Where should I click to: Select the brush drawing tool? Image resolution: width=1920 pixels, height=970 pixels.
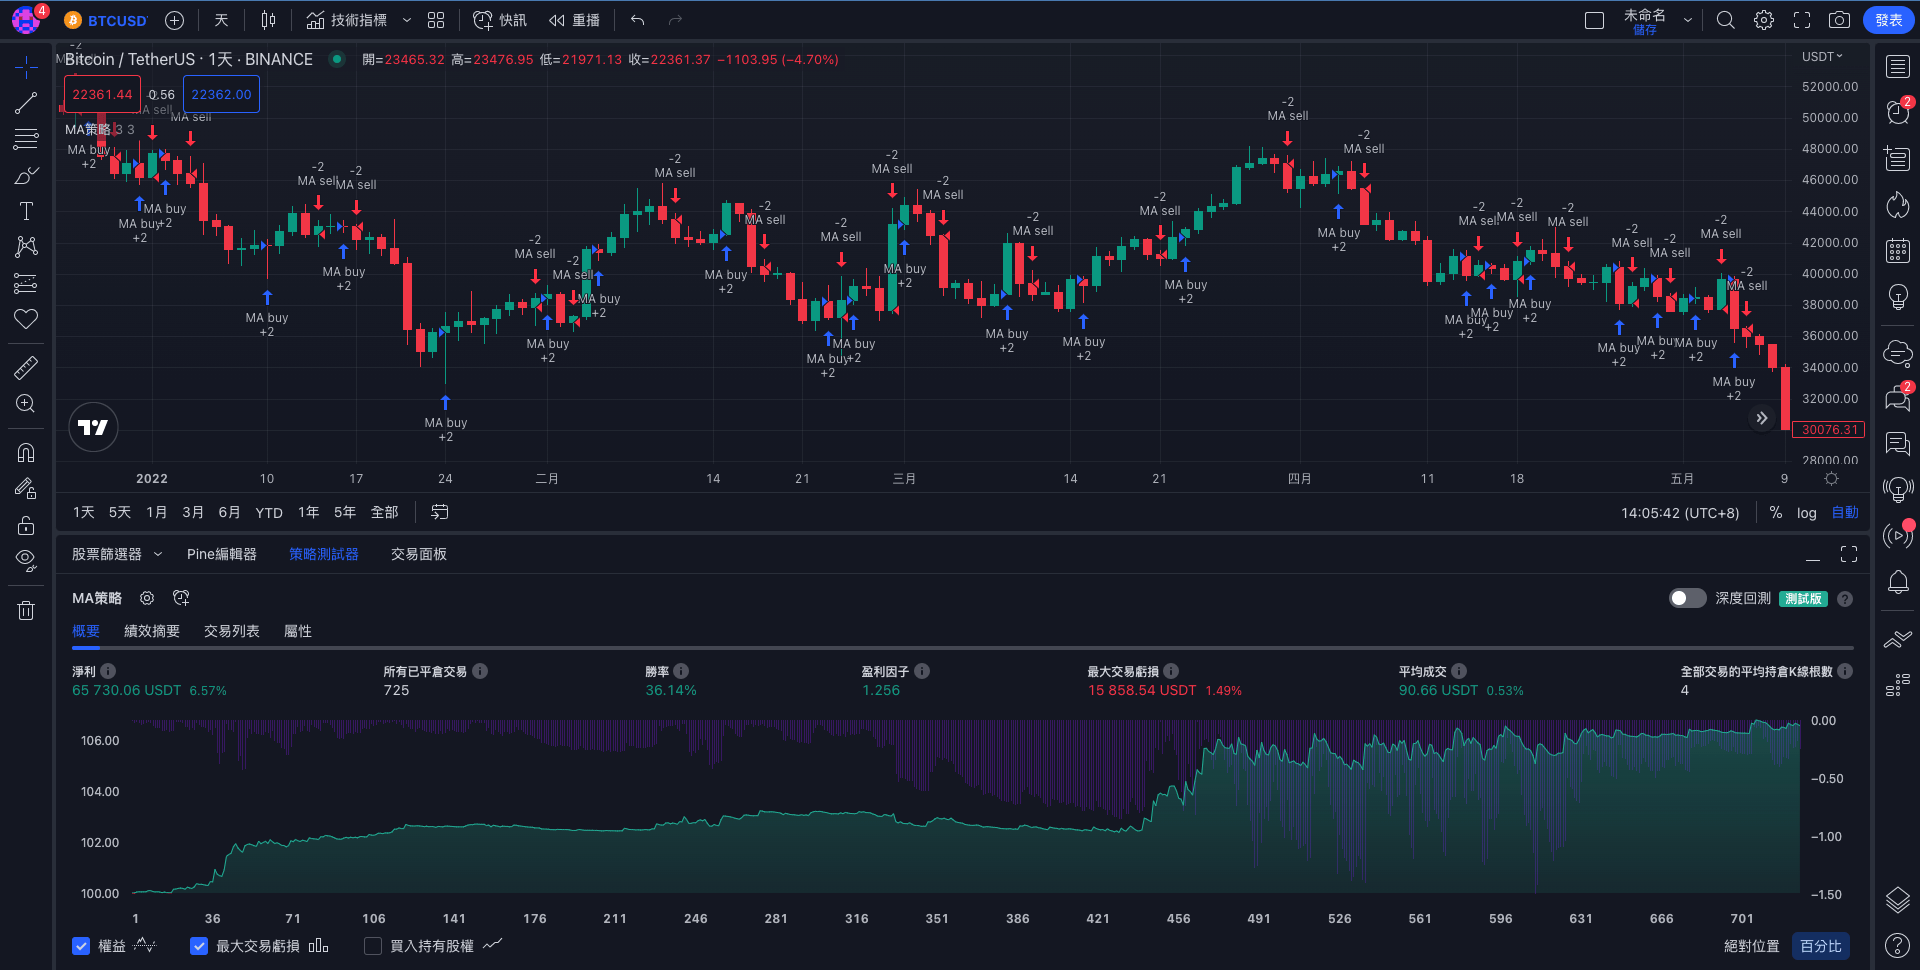26,176
